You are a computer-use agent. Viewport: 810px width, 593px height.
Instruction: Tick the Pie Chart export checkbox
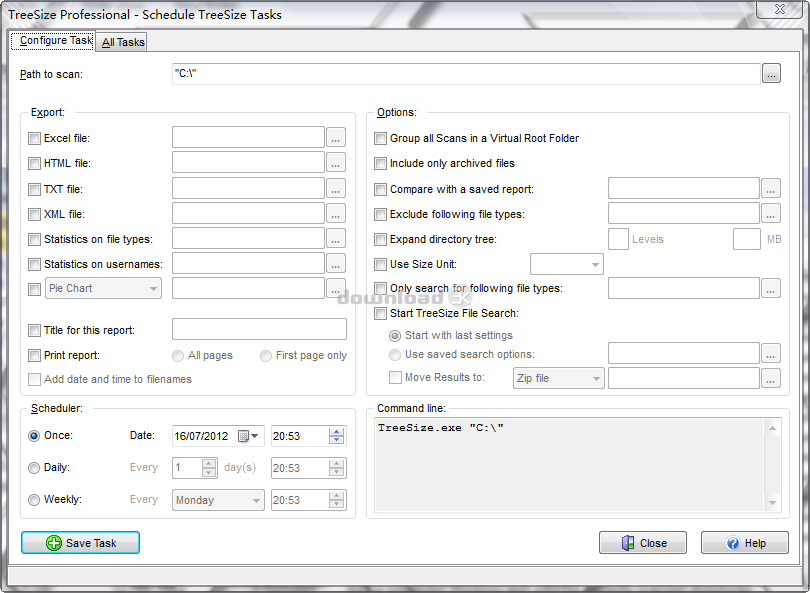pyautogui.click(x=34, y=289)
